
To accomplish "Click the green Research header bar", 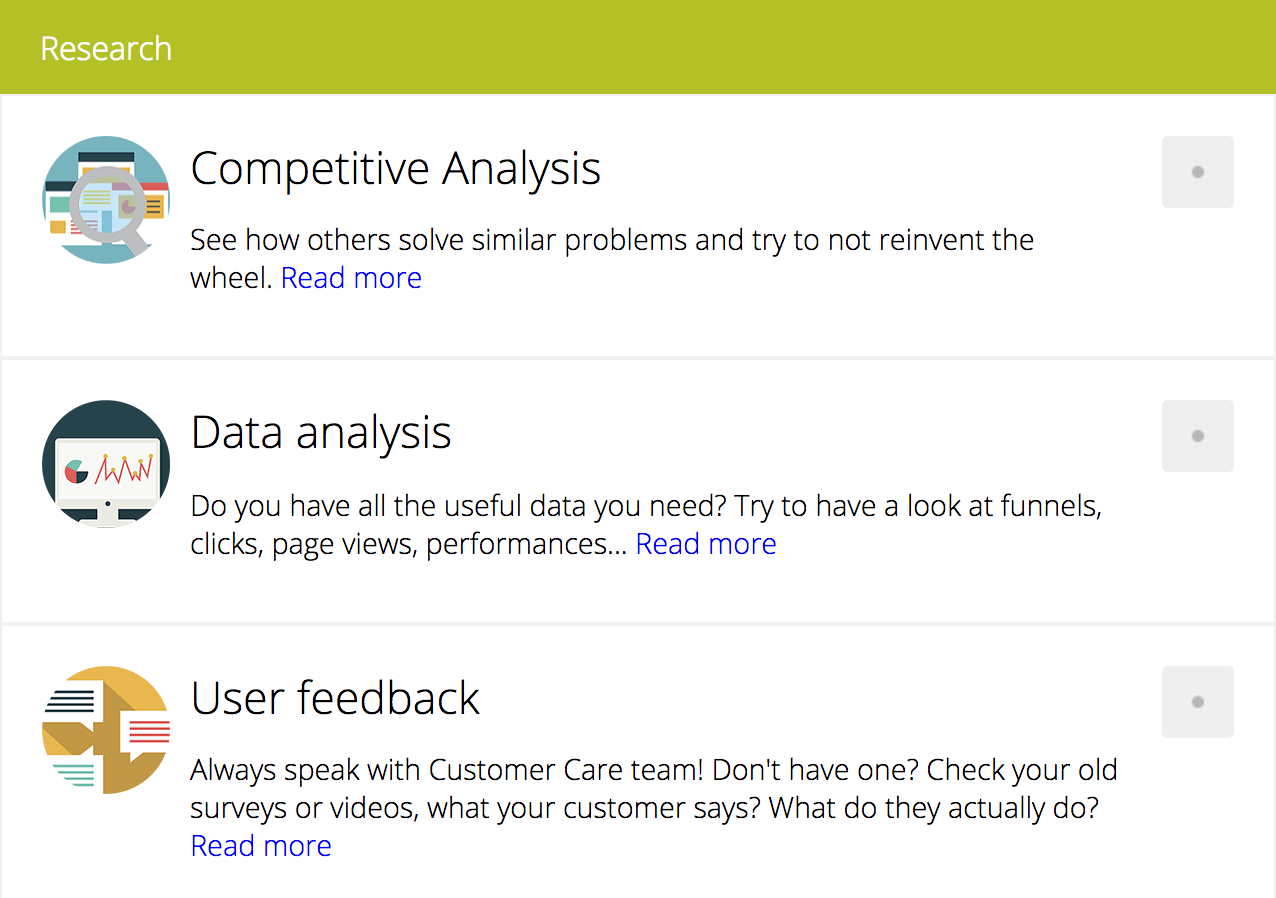I will (638, 47).
